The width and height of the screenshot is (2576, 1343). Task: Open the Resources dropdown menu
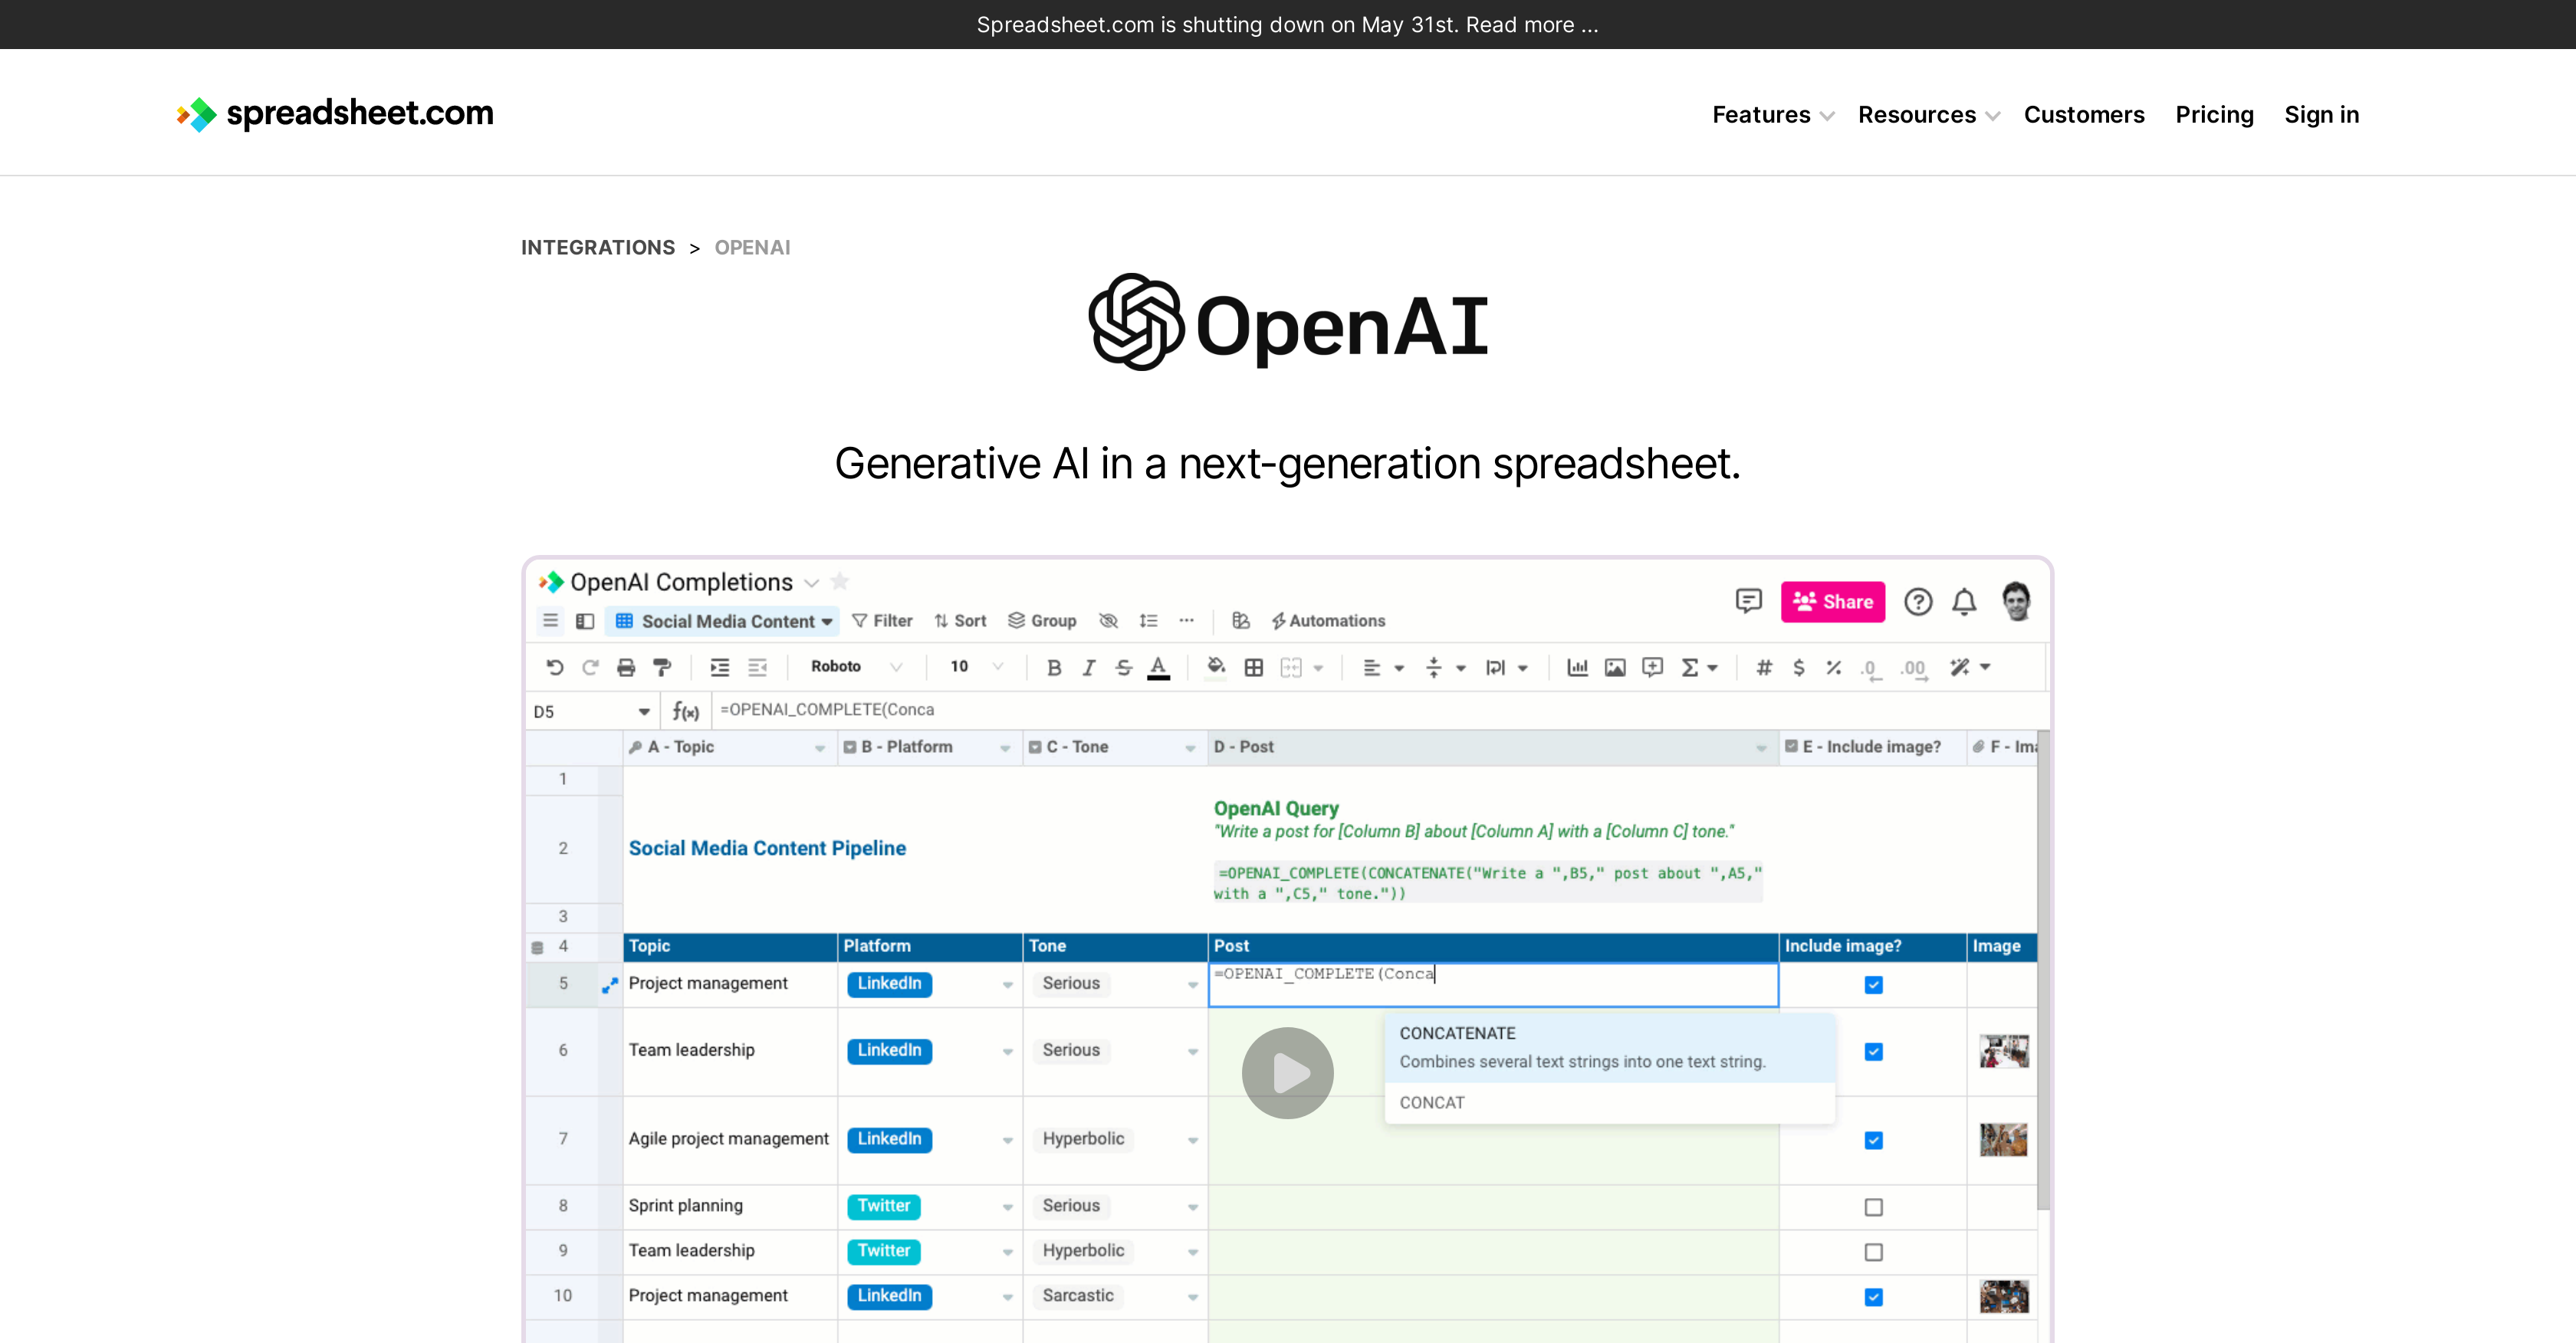click(1929, 115)
